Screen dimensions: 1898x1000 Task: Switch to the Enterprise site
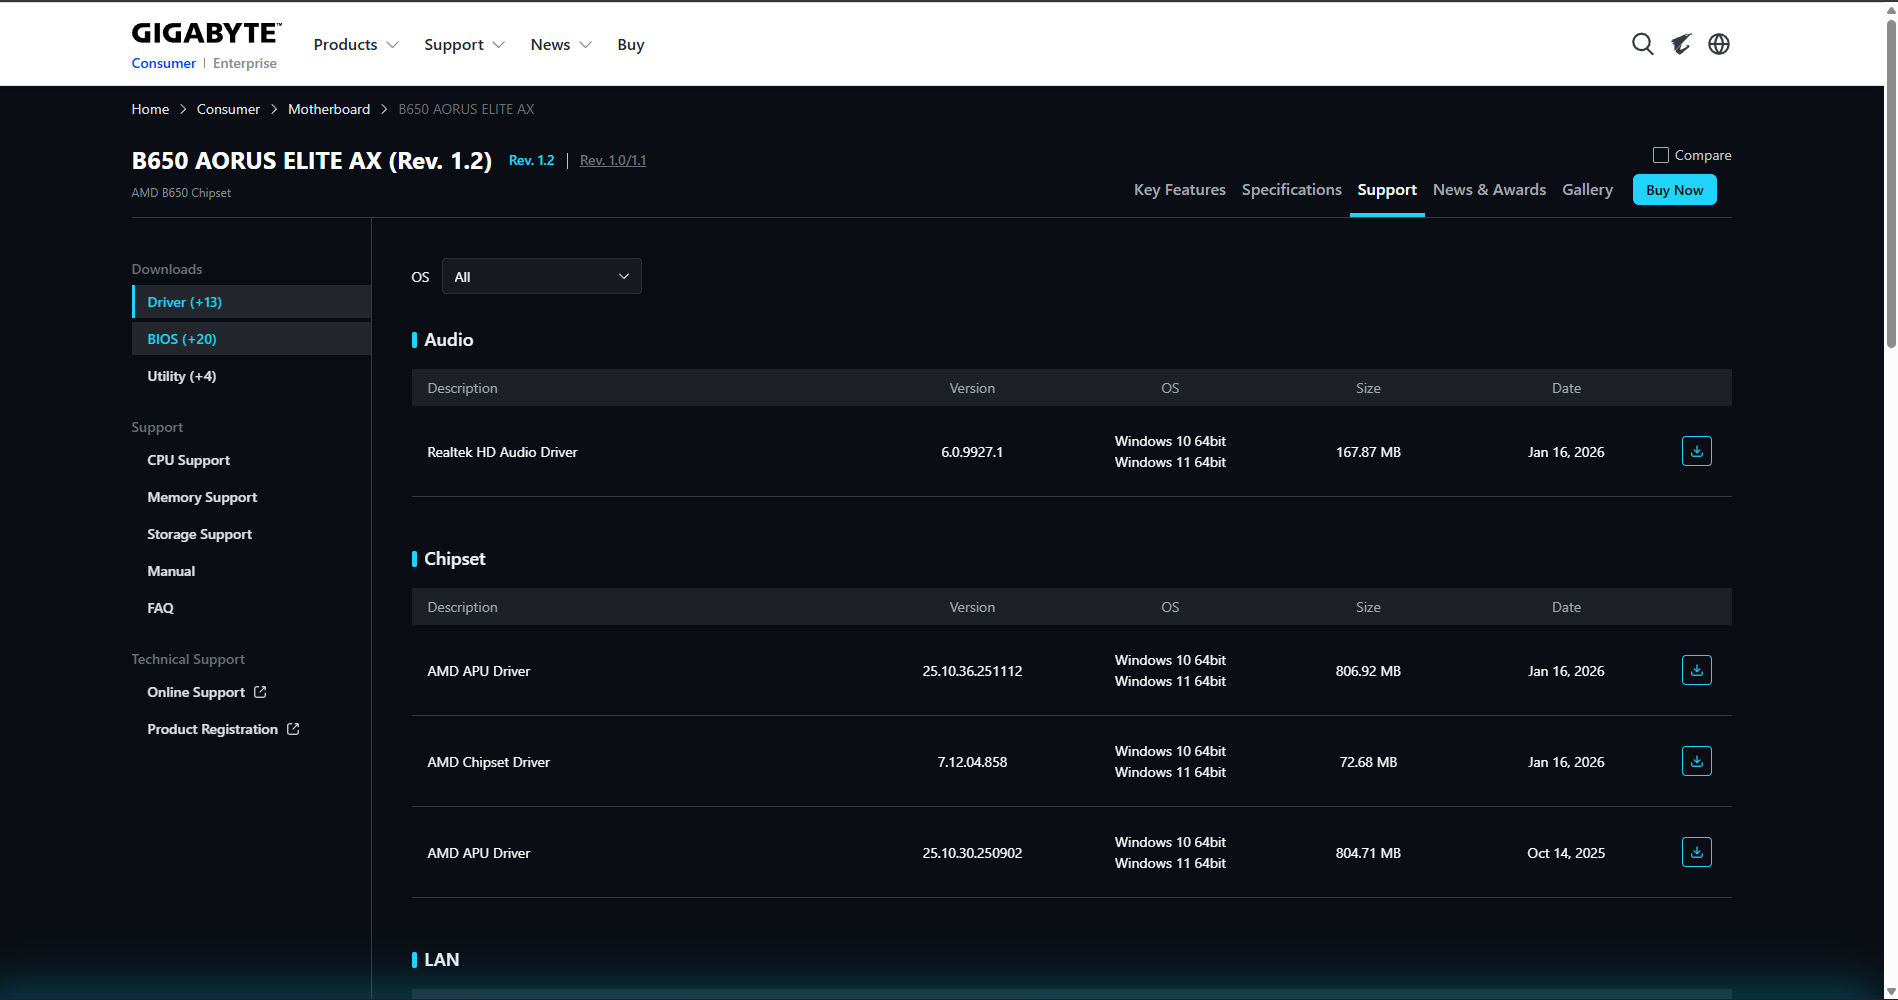coord(245,63)
